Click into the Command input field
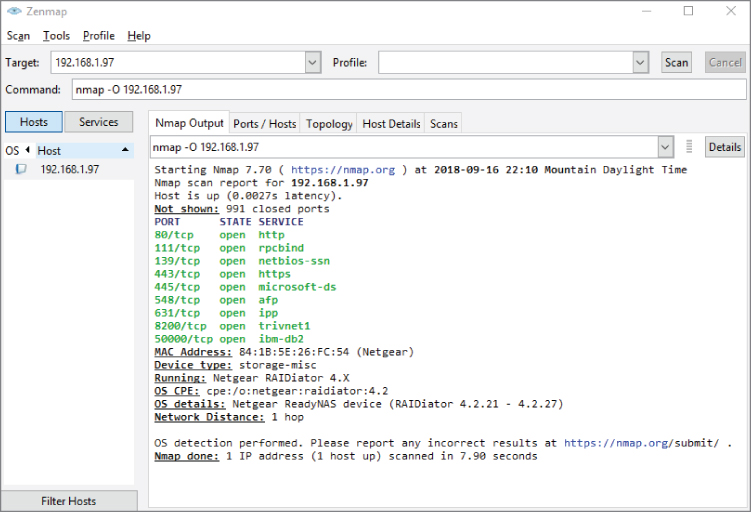Viewport: 751px width, 512px height. click(x=409, y=90)
